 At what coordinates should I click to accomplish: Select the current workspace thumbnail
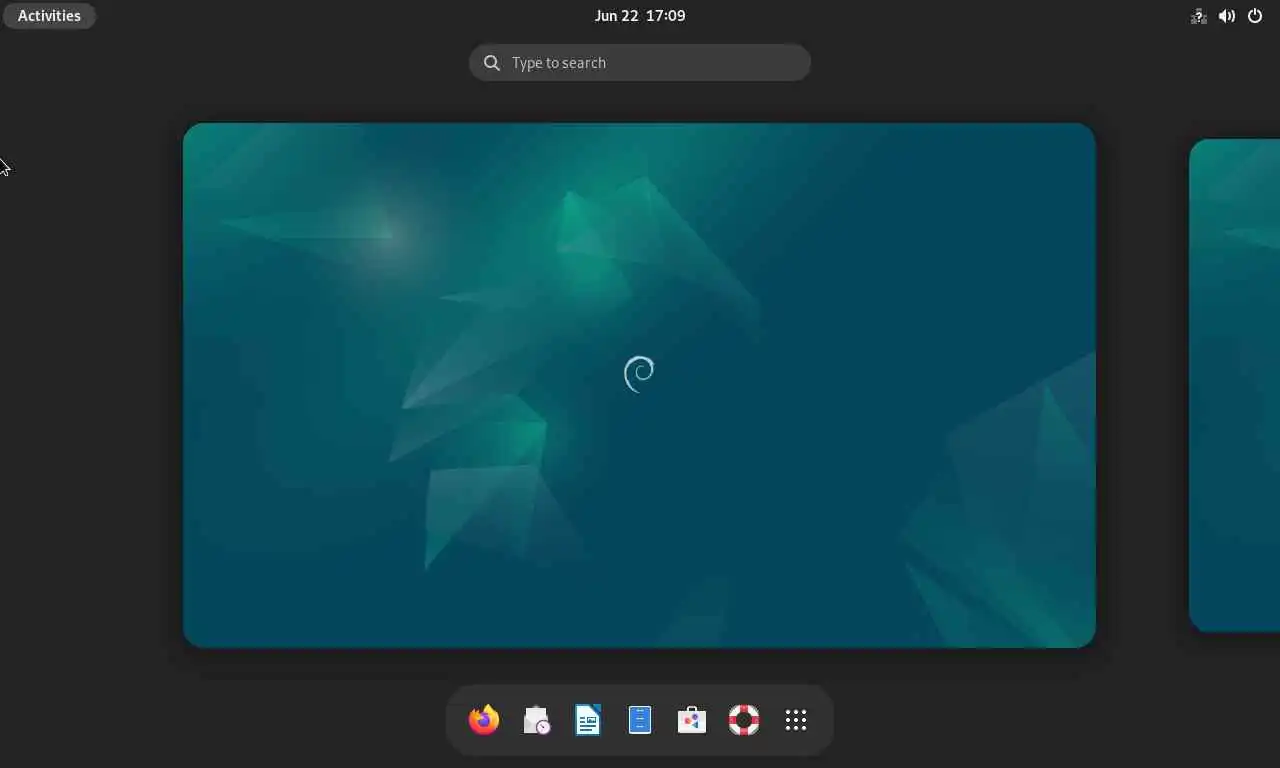[x=639, y=385]
